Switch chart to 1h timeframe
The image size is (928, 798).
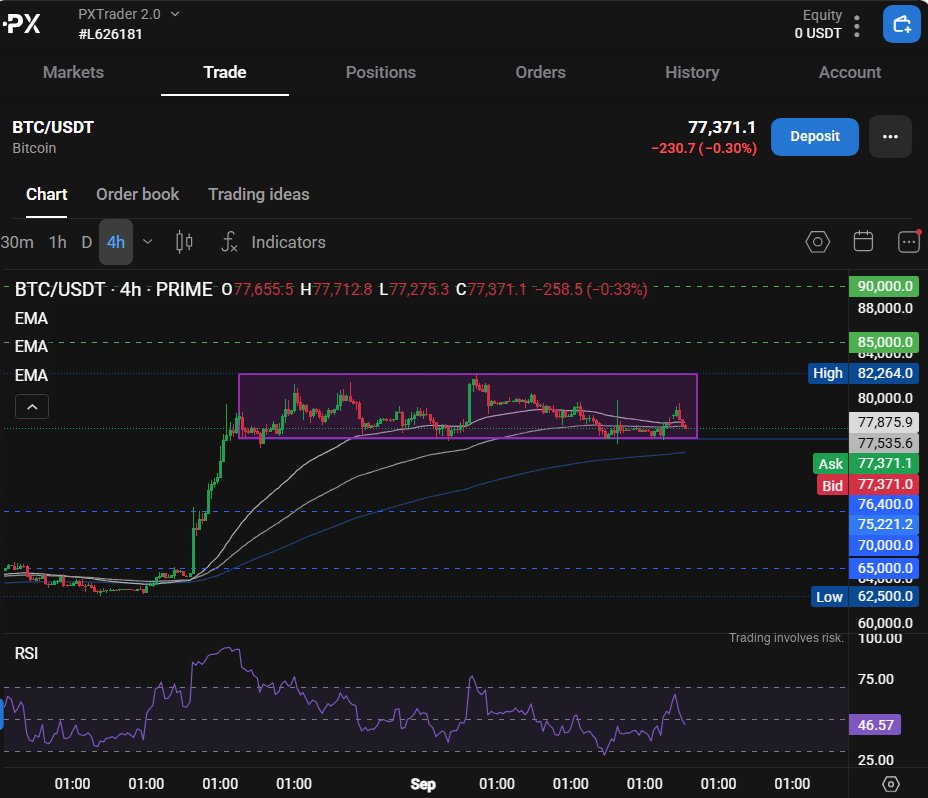click(57, 242)
